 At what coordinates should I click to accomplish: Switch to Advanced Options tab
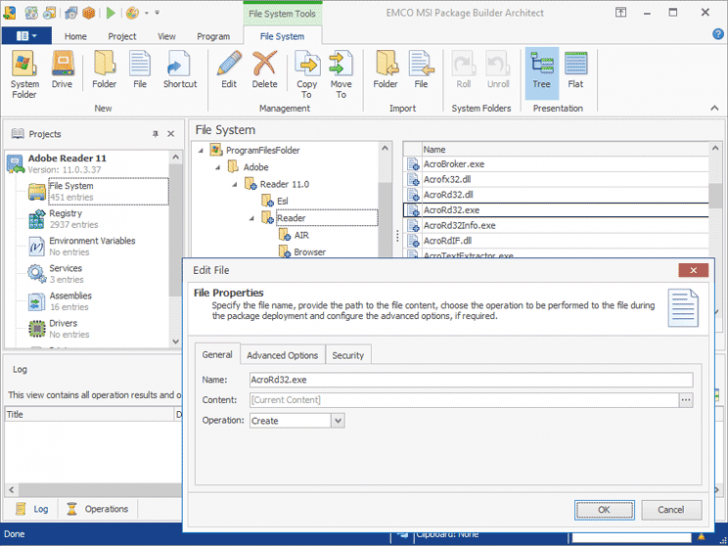pyautogui.click(x=282, y=355)
